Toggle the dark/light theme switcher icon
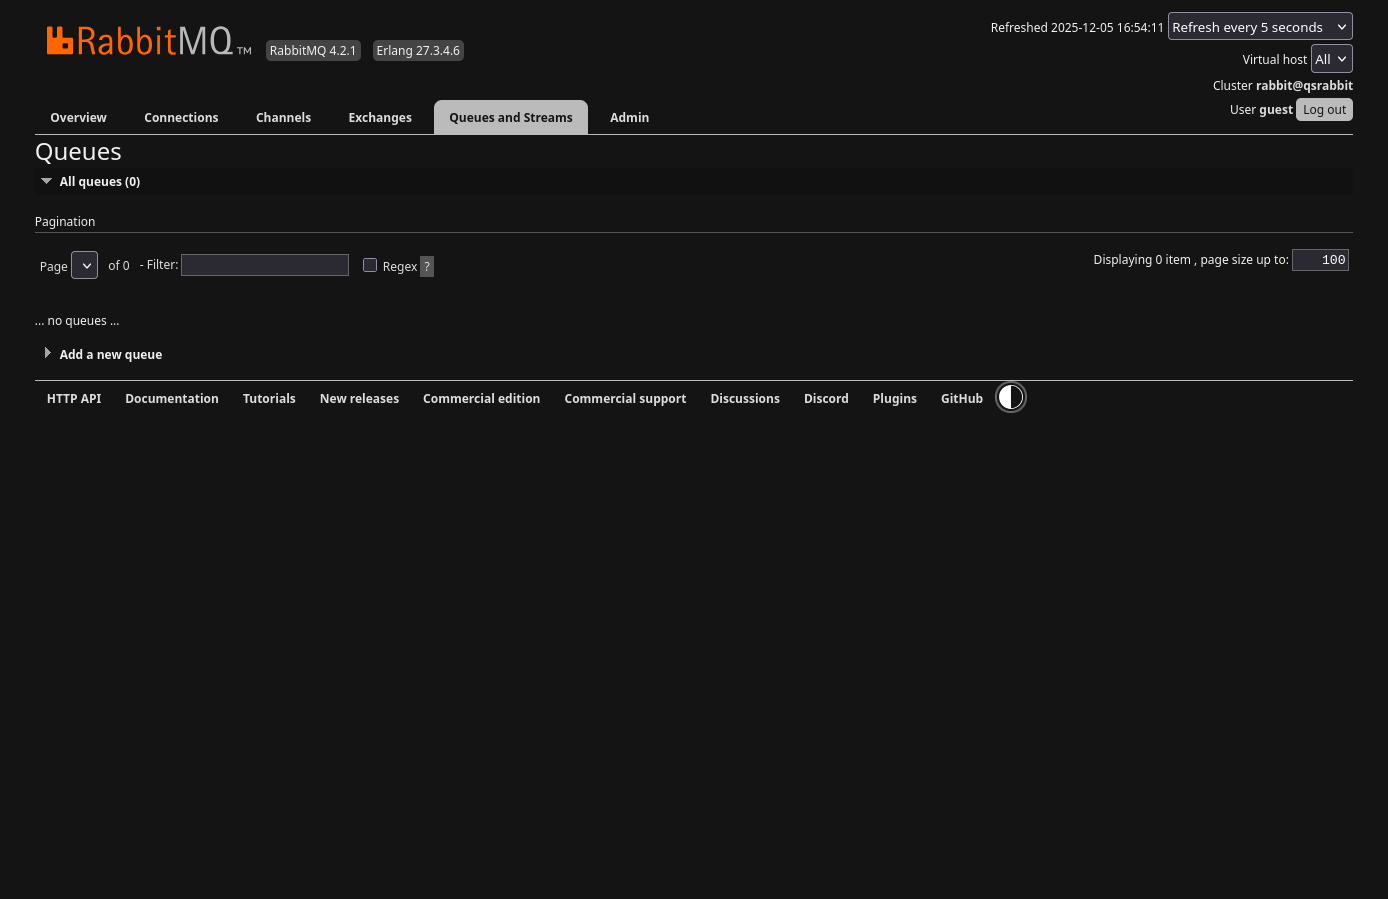 pyautogui.click(x=1011, y=398)
